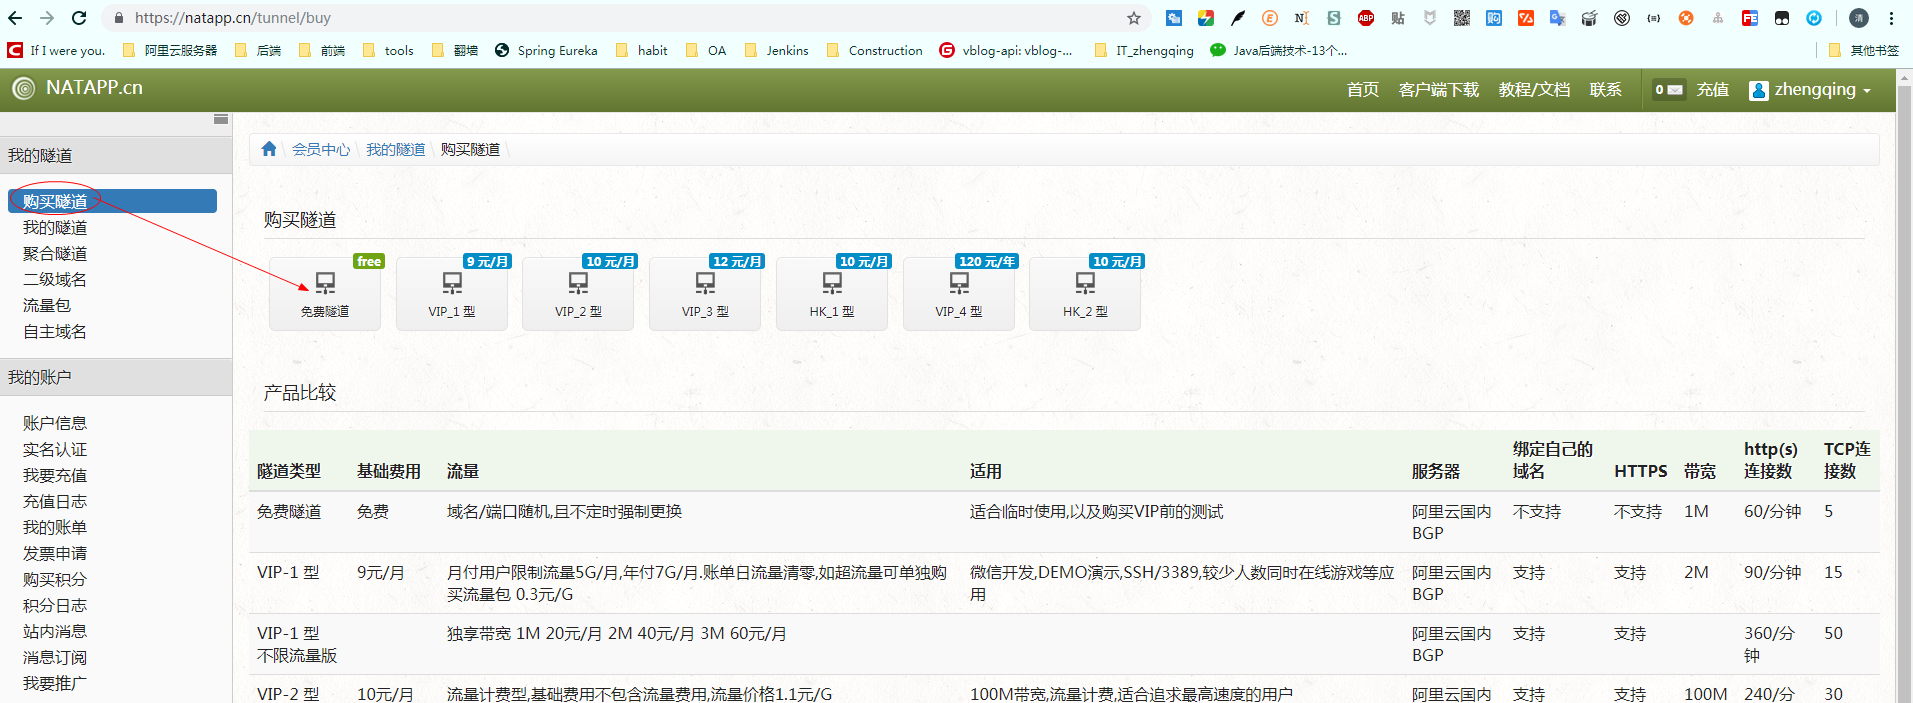Open 自主域名 in the sidebar
1913x703 pixels.
(x=55, y=331)
